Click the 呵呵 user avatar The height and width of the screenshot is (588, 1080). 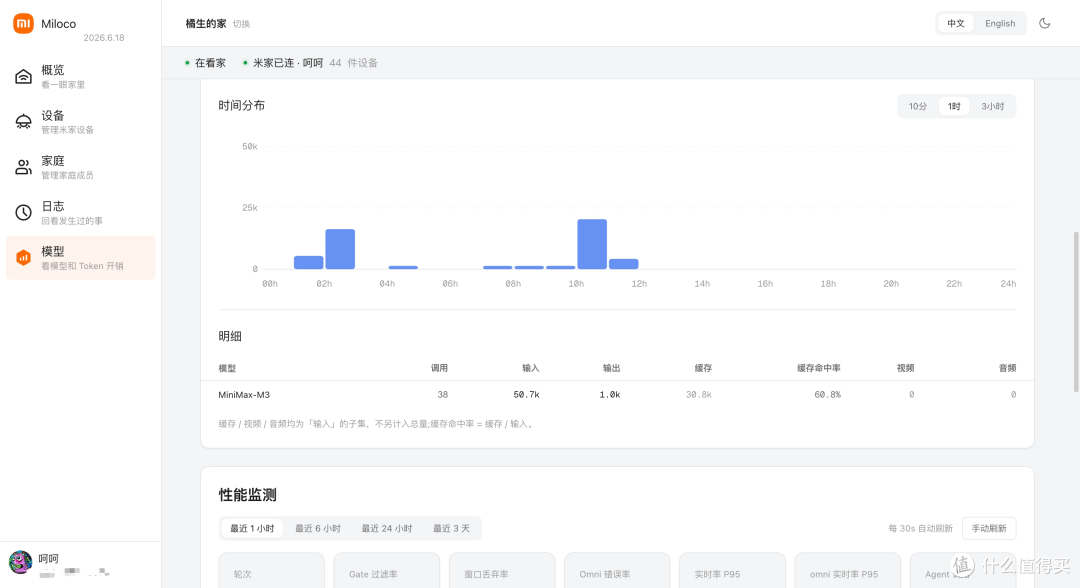point(21,562)
